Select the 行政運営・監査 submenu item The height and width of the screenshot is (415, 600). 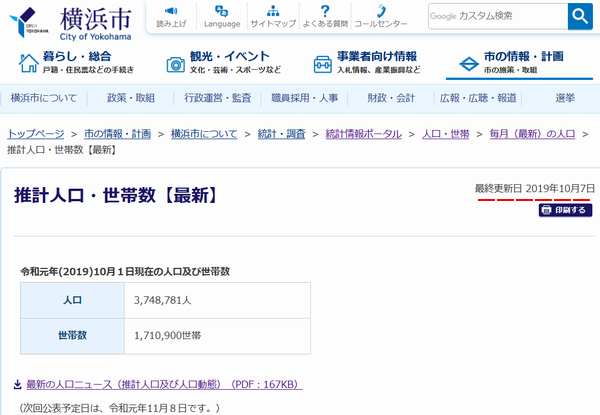tap(218, 98)
